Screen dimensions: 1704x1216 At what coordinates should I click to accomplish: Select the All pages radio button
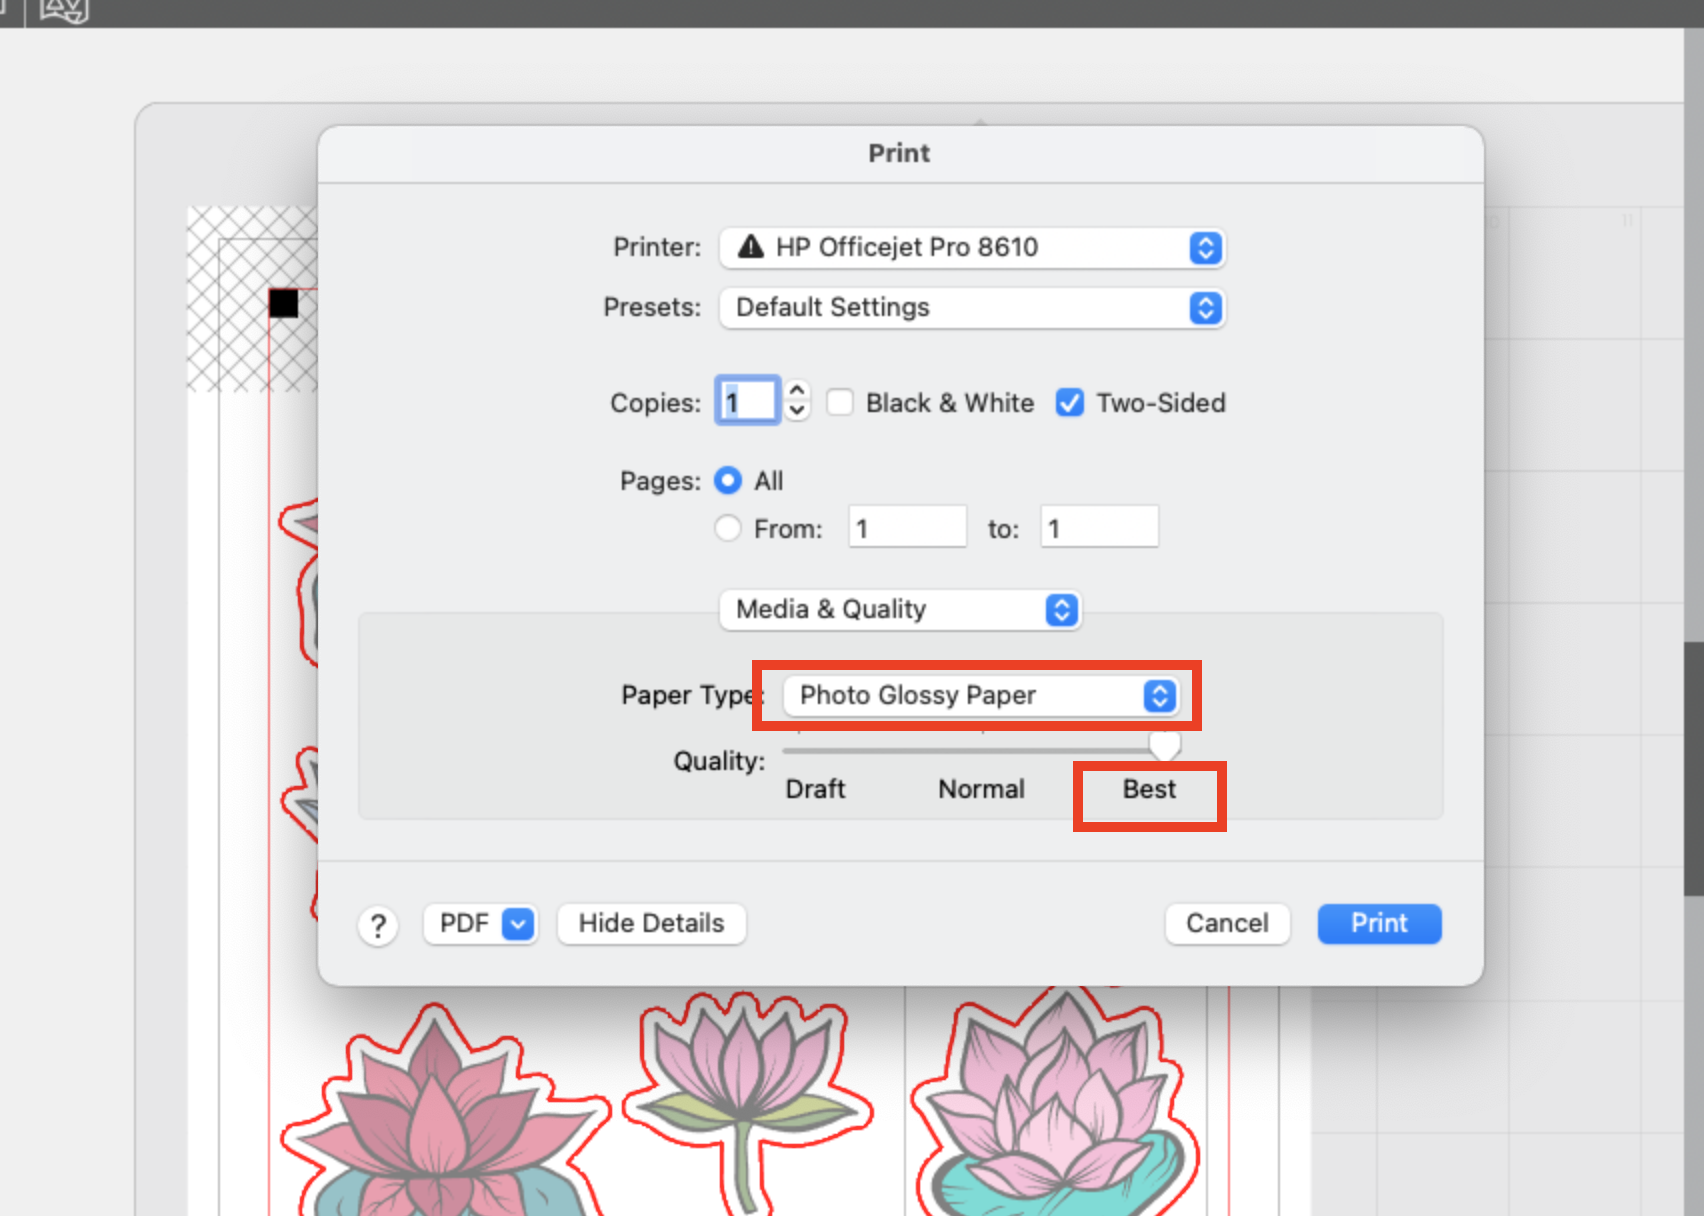coord(728,480)
